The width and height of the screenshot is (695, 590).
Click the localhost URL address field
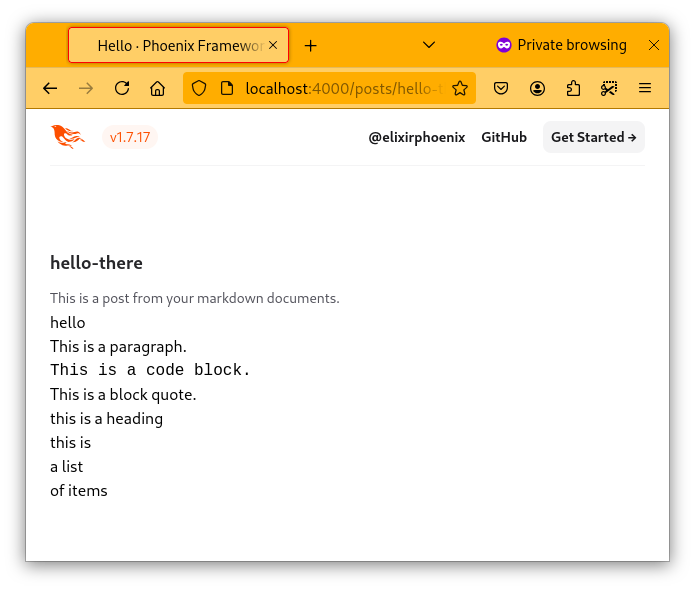pyautogui.click(x=330, y=88)
